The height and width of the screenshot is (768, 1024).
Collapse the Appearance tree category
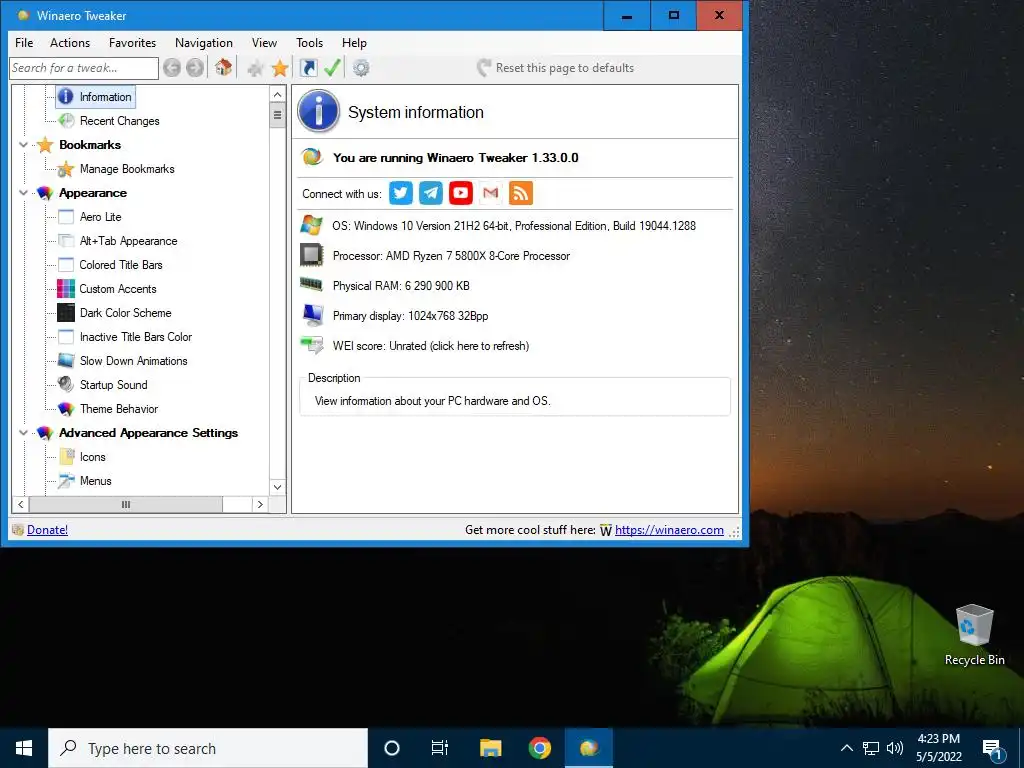[x=24, y=193]
